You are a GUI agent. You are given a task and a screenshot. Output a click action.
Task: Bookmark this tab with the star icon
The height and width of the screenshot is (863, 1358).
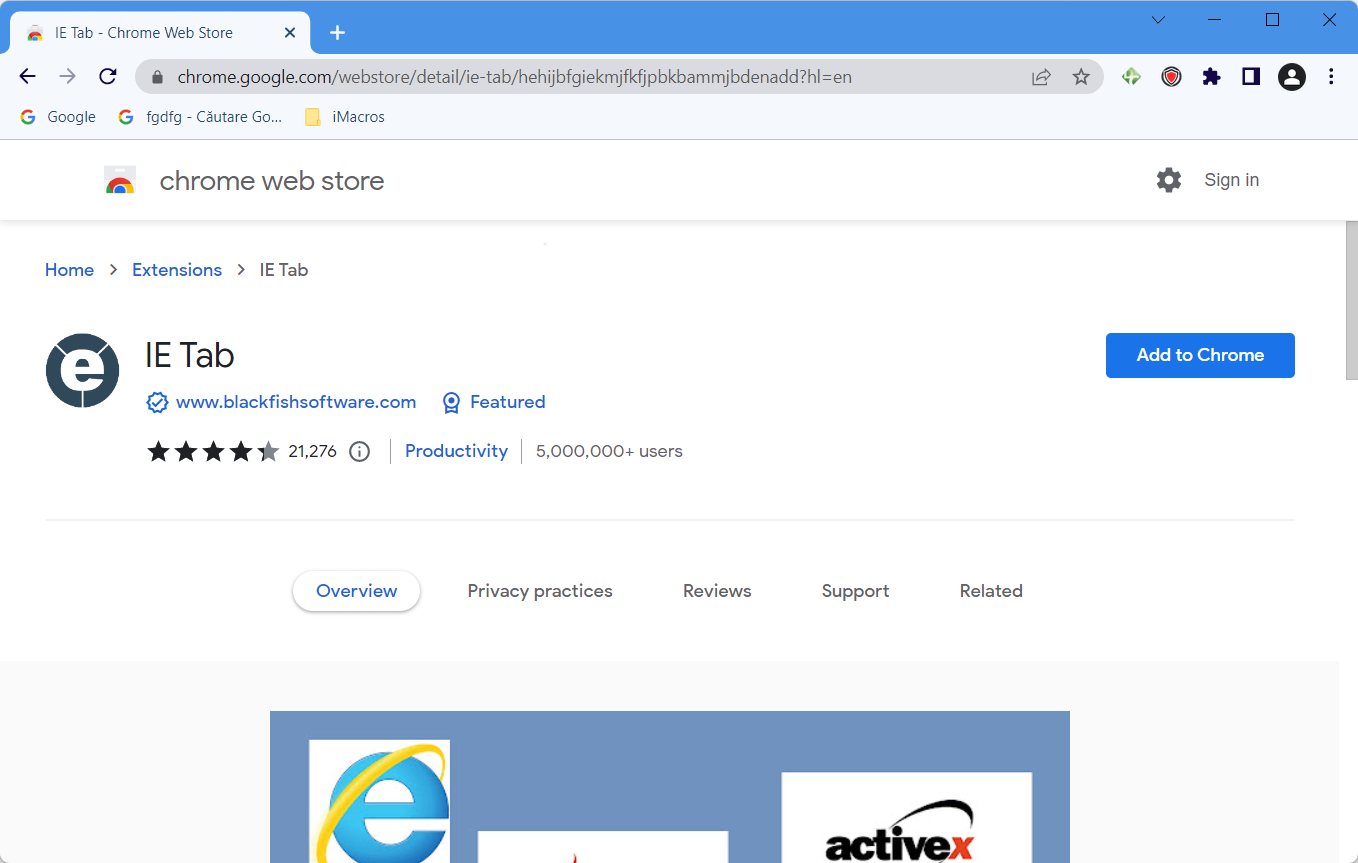coord(1081,76)
